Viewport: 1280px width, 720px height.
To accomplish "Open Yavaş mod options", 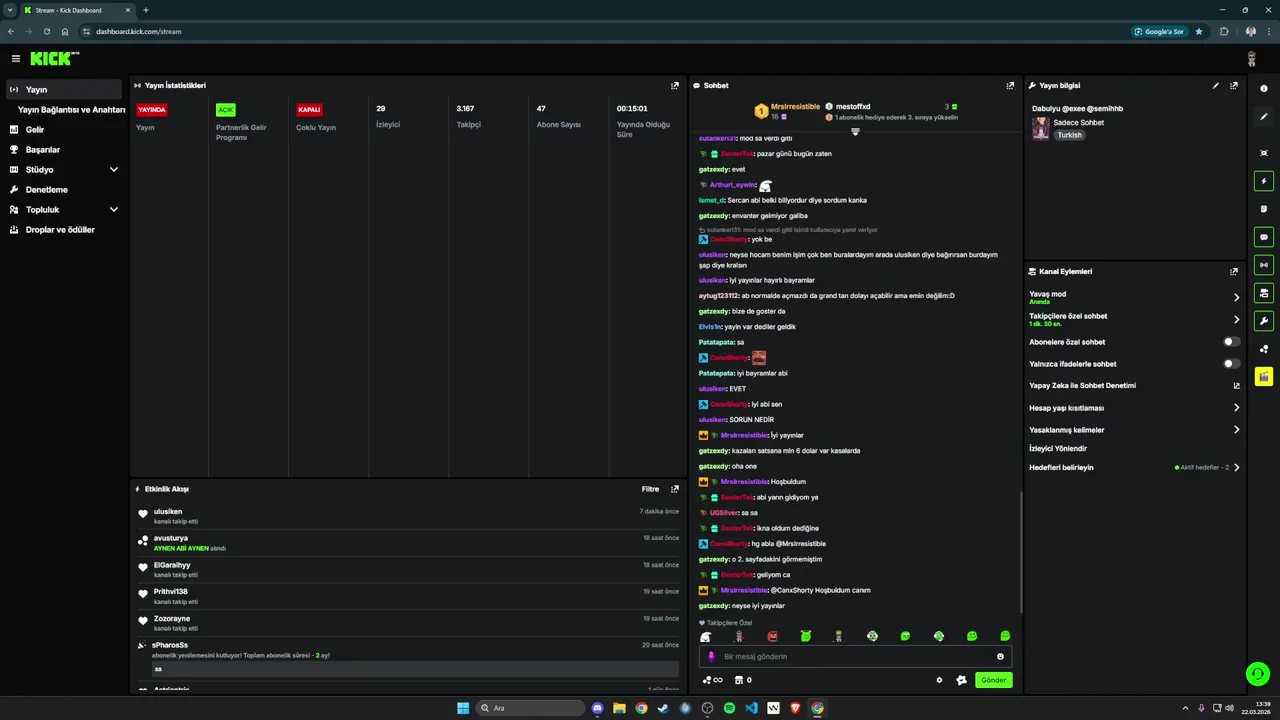I will (x=1135, y=297).
